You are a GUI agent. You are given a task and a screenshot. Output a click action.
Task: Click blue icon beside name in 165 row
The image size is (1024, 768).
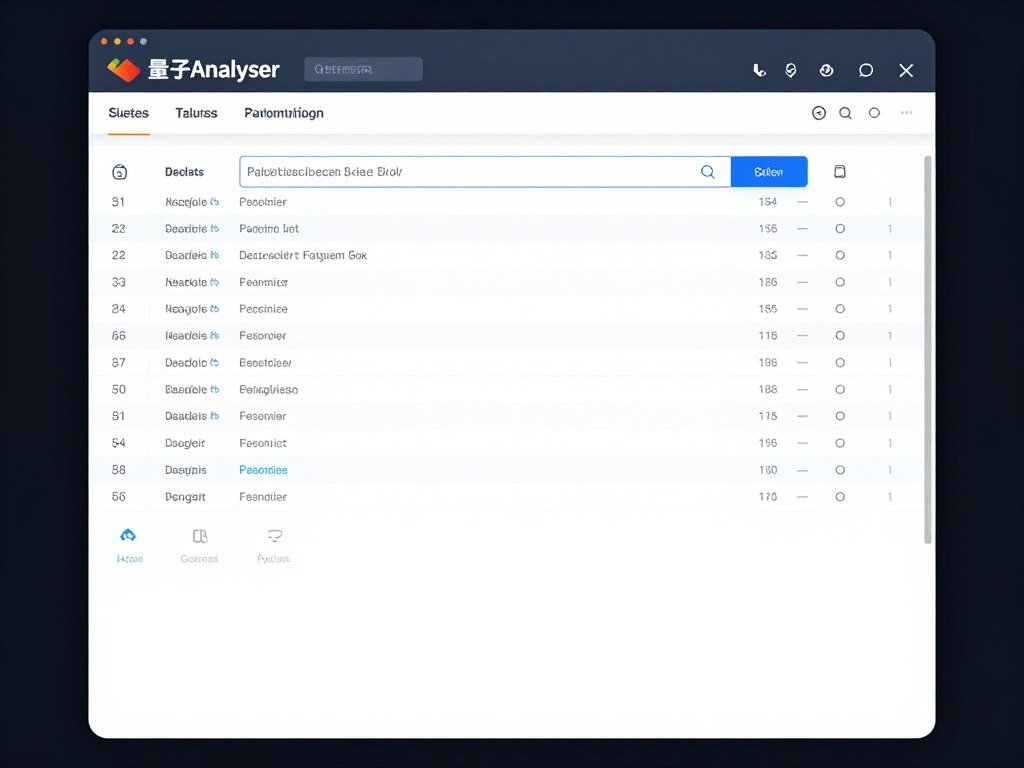point(215,309)
